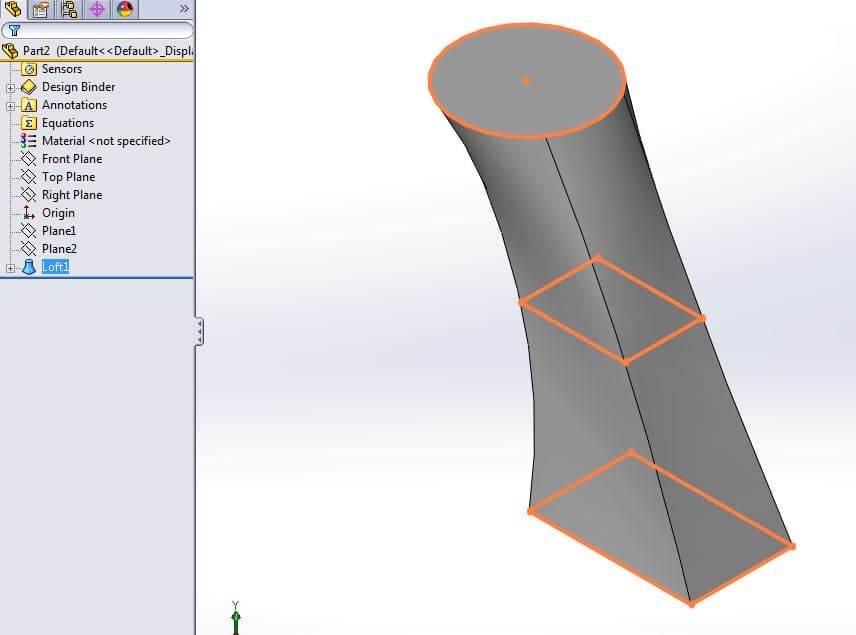This screenshot has height=635, width=856.
Task: Open the DimXpertManager tab
Action: 97,9
